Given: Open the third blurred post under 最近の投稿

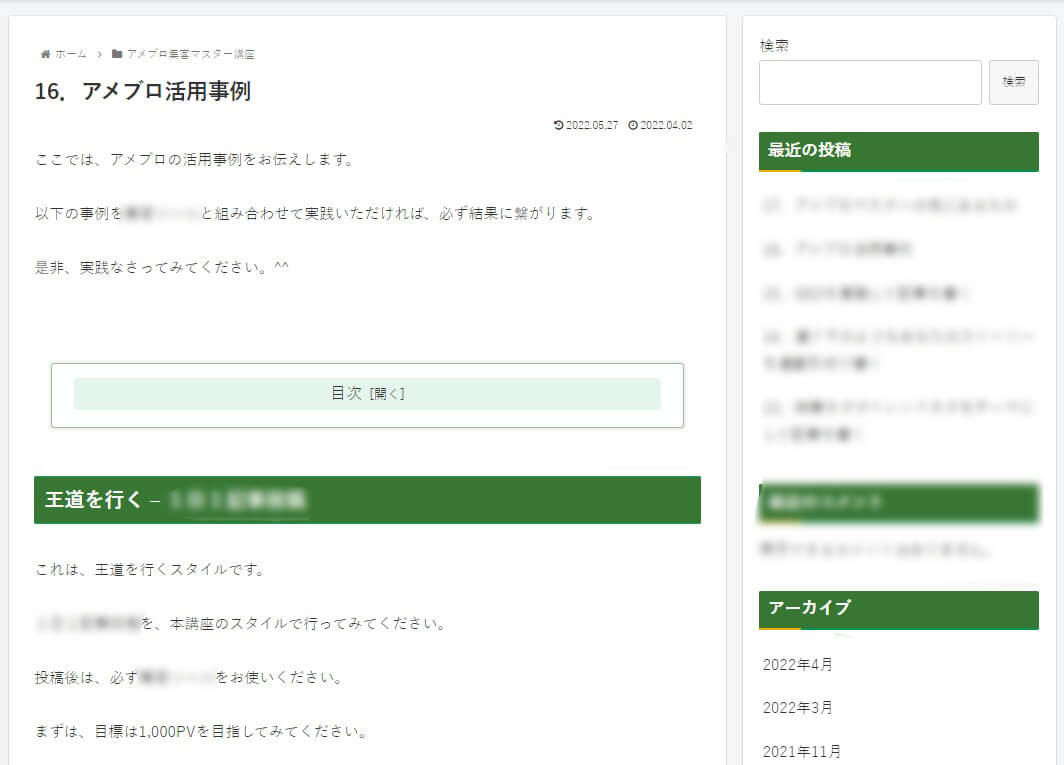Looking at the screenshot, I should pyautogui.click(x=866, y=293).
